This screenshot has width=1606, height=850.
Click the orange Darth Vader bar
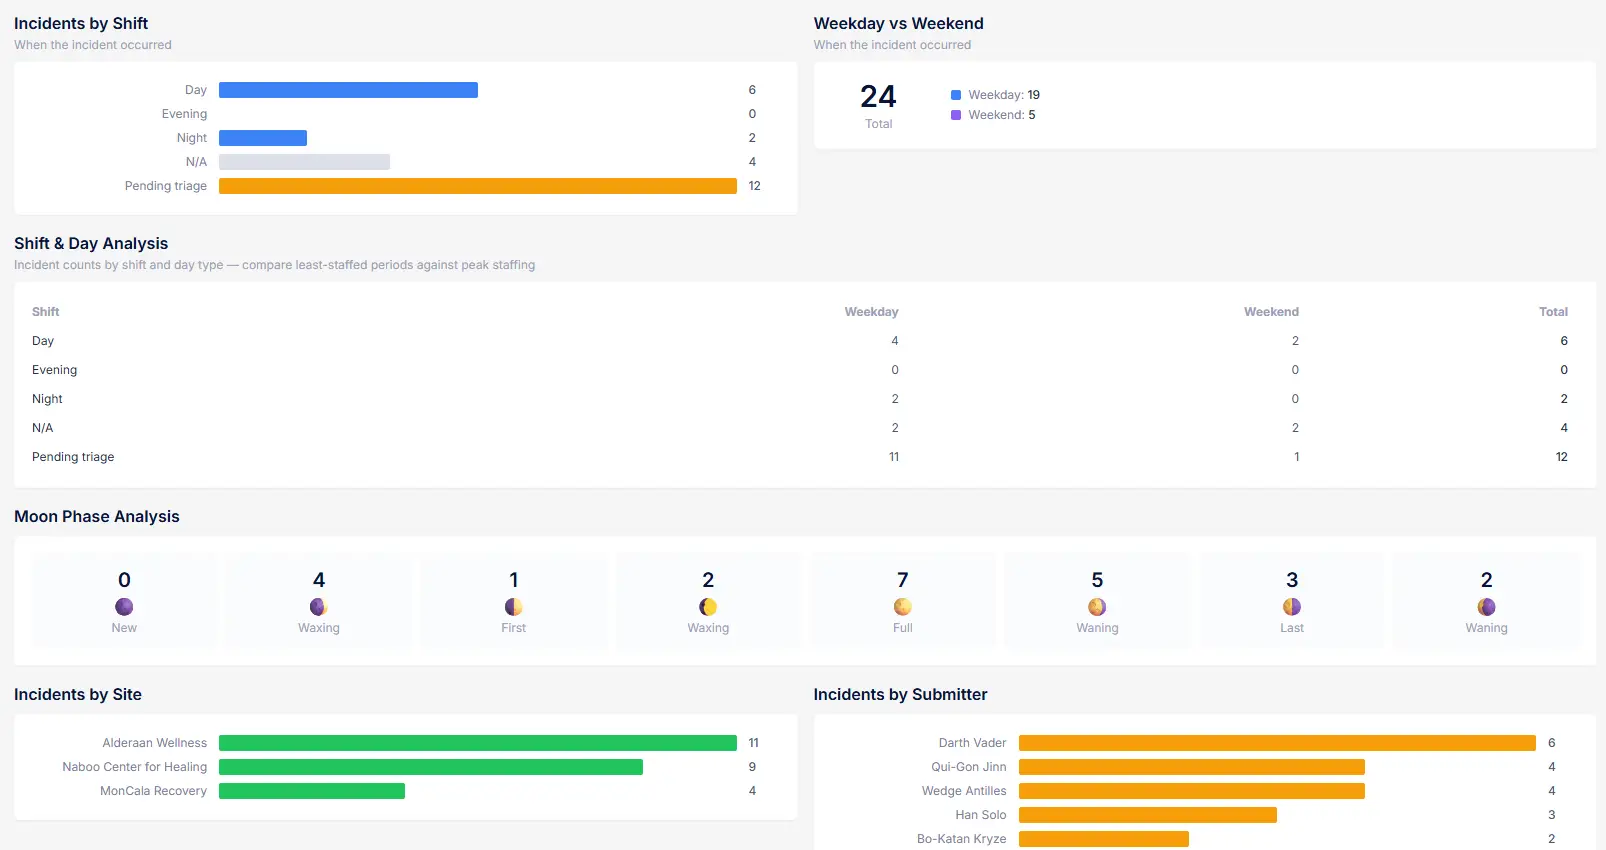[1277, 743]
